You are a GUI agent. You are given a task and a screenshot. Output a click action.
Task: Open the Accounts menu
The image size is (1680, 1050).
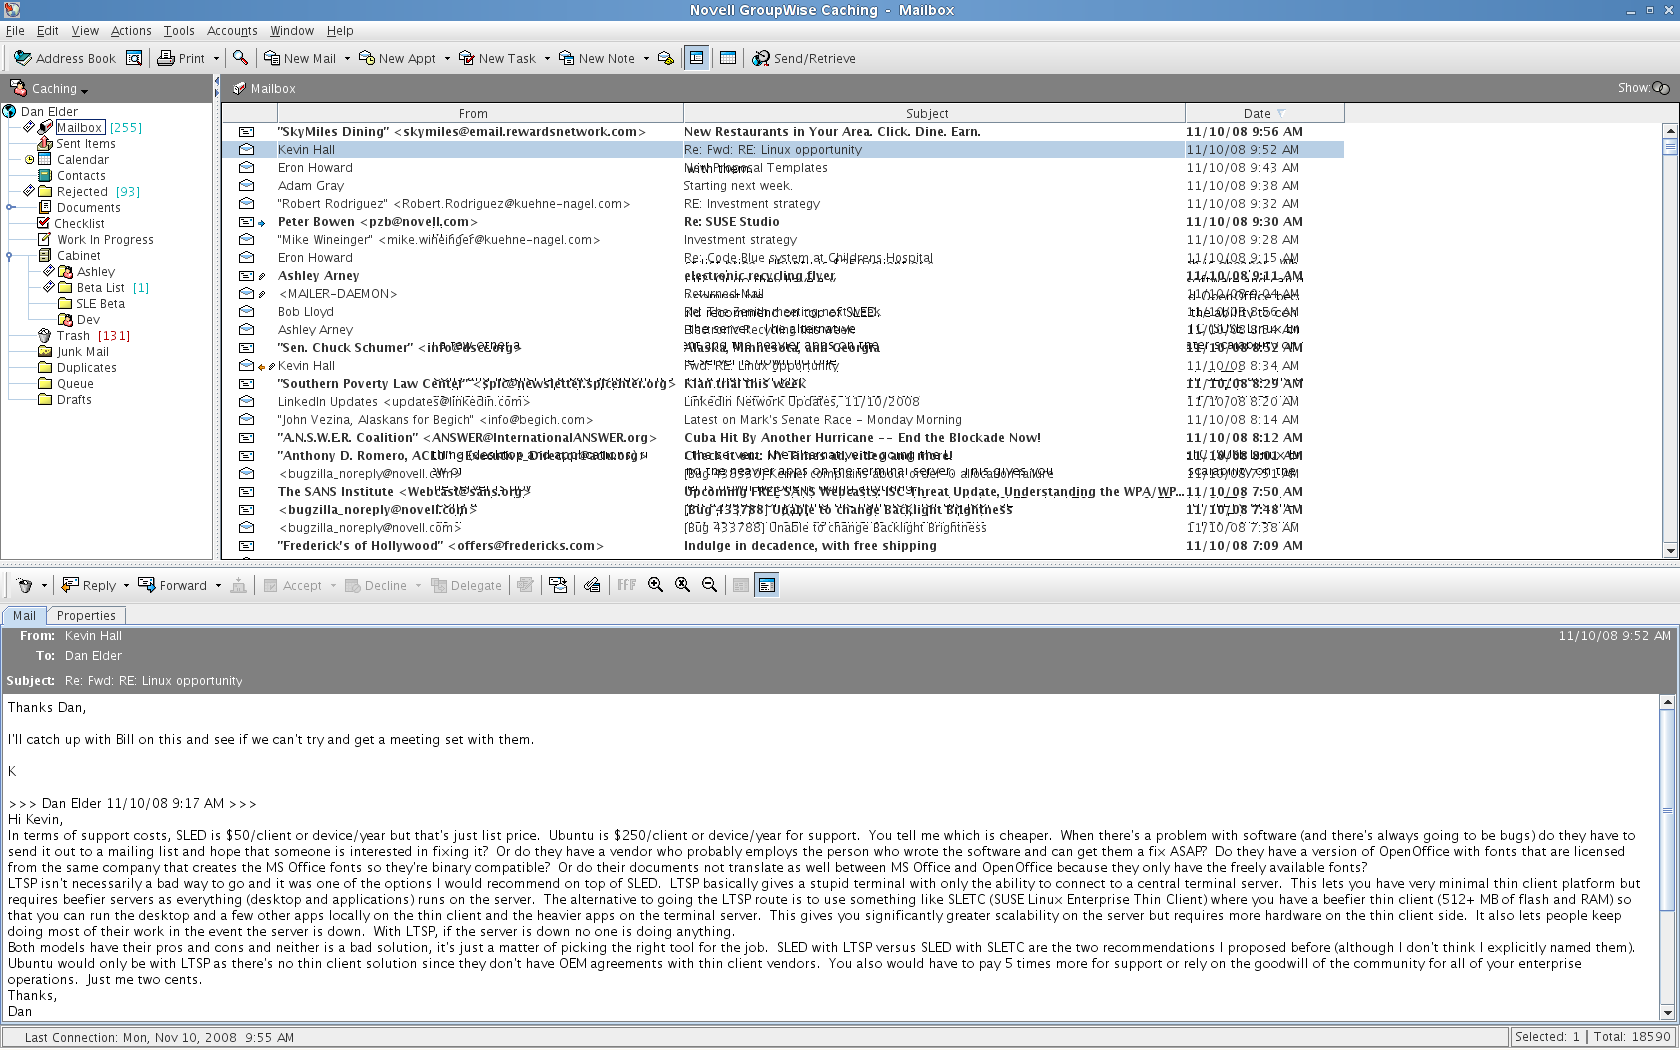232,31
